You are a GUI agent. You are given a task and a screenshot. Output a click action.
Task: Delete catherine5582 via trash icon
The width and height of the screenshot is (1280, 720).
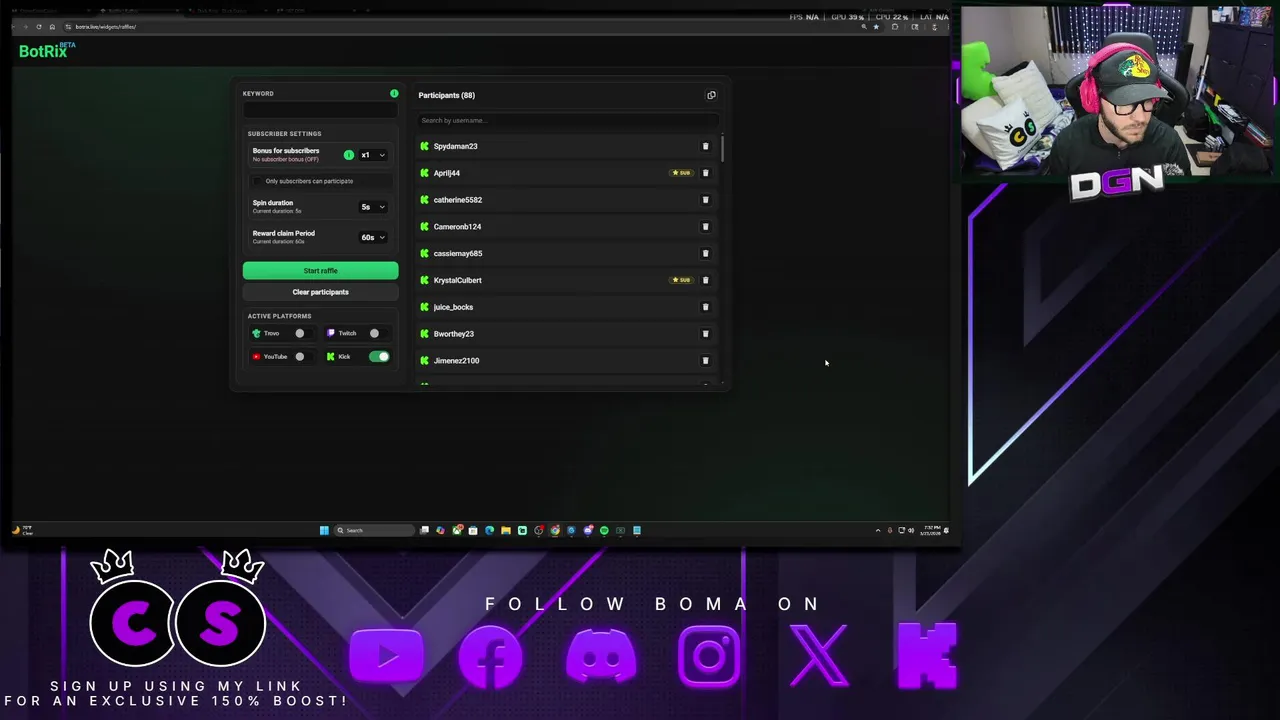705,200
